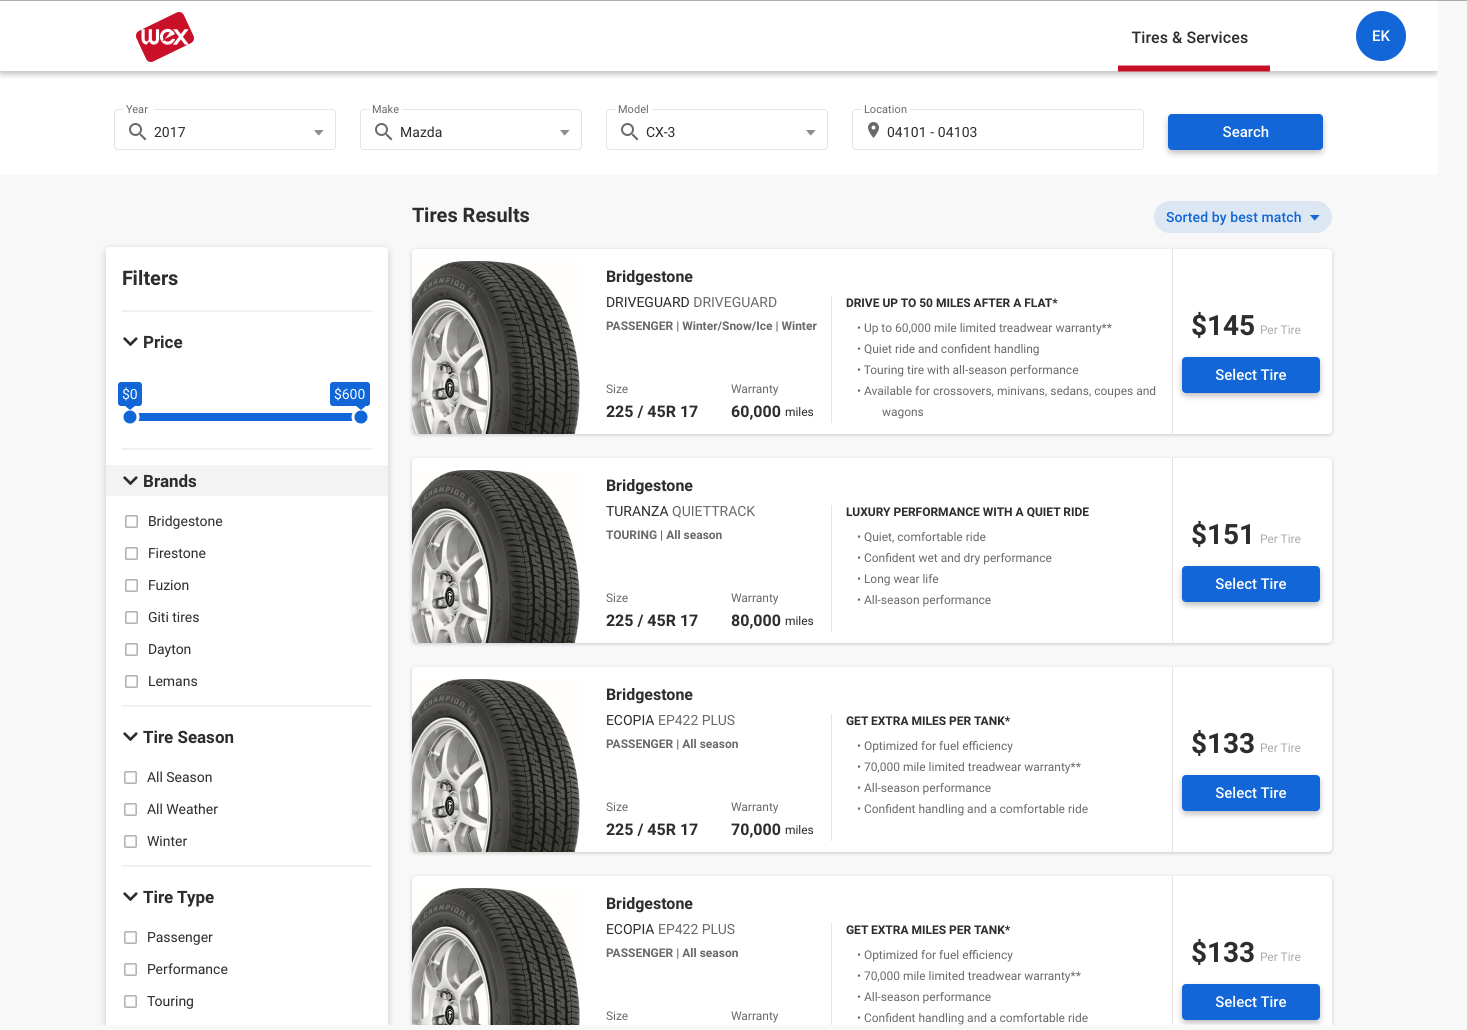1467x1030 pixels.
Task: Enable the Winter season filter checkbox
Action: click(x=130, y=841)
